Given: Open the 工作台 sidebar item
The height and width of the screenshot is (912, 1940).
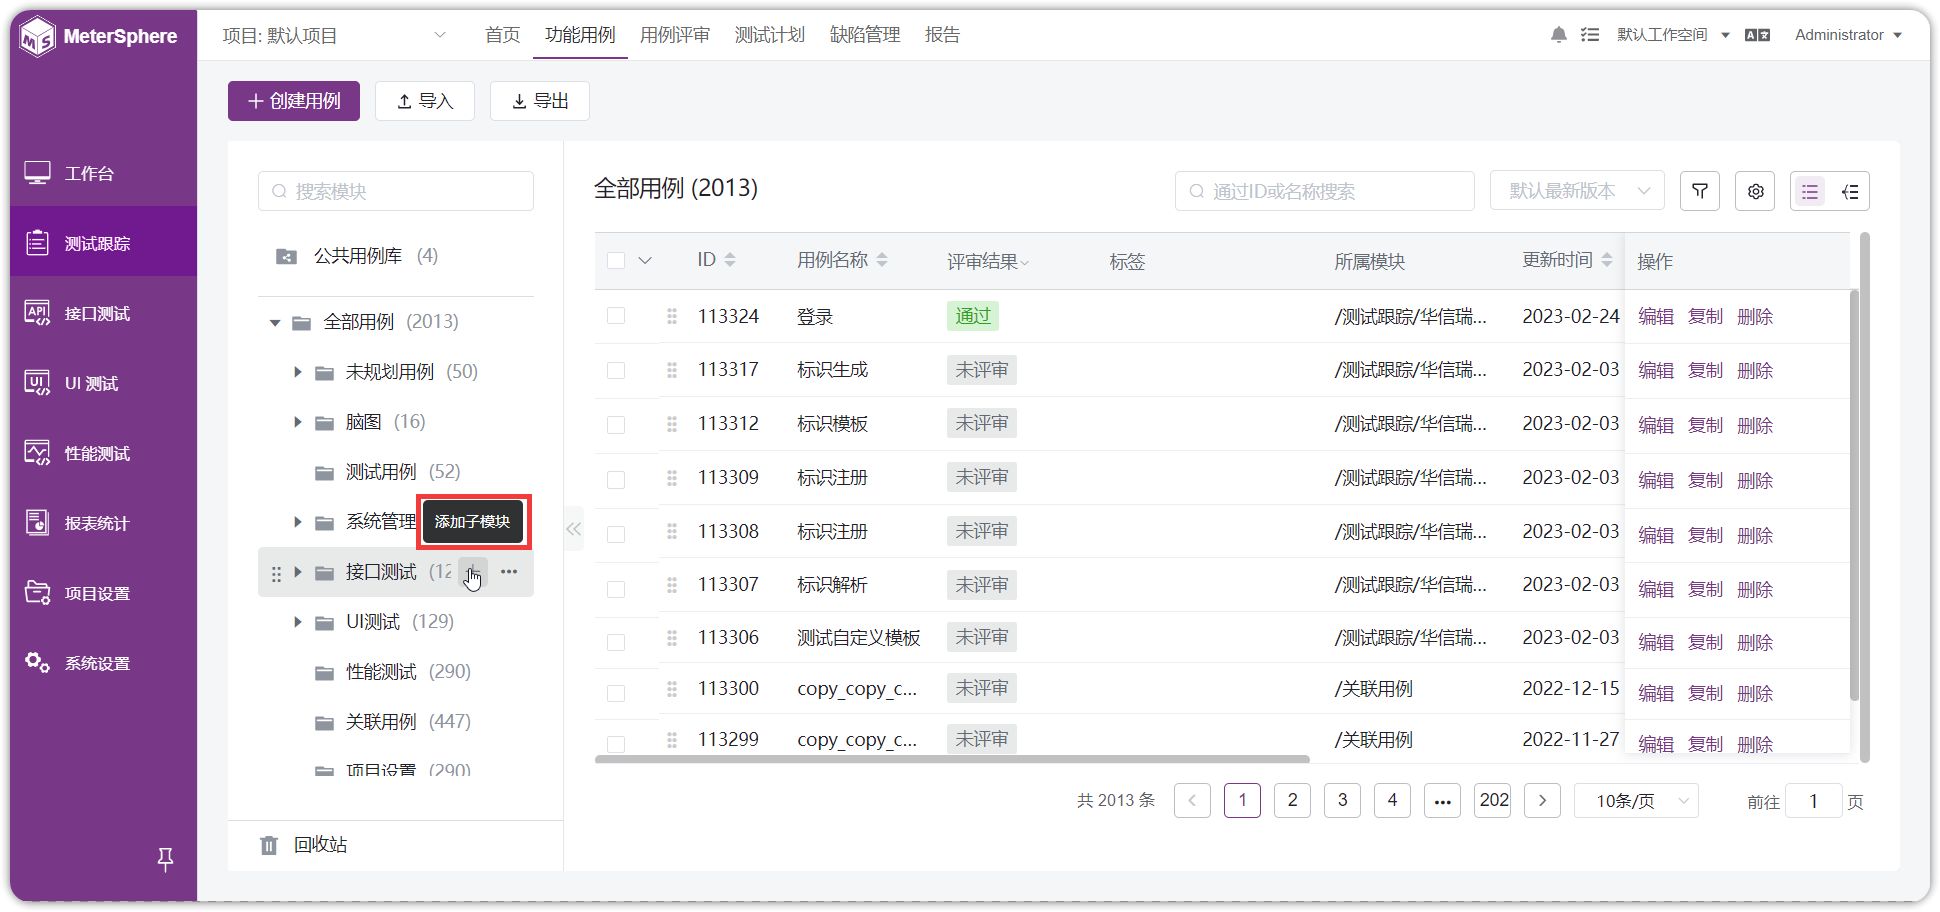Looking at the screenshot, I should coord(103,174).
